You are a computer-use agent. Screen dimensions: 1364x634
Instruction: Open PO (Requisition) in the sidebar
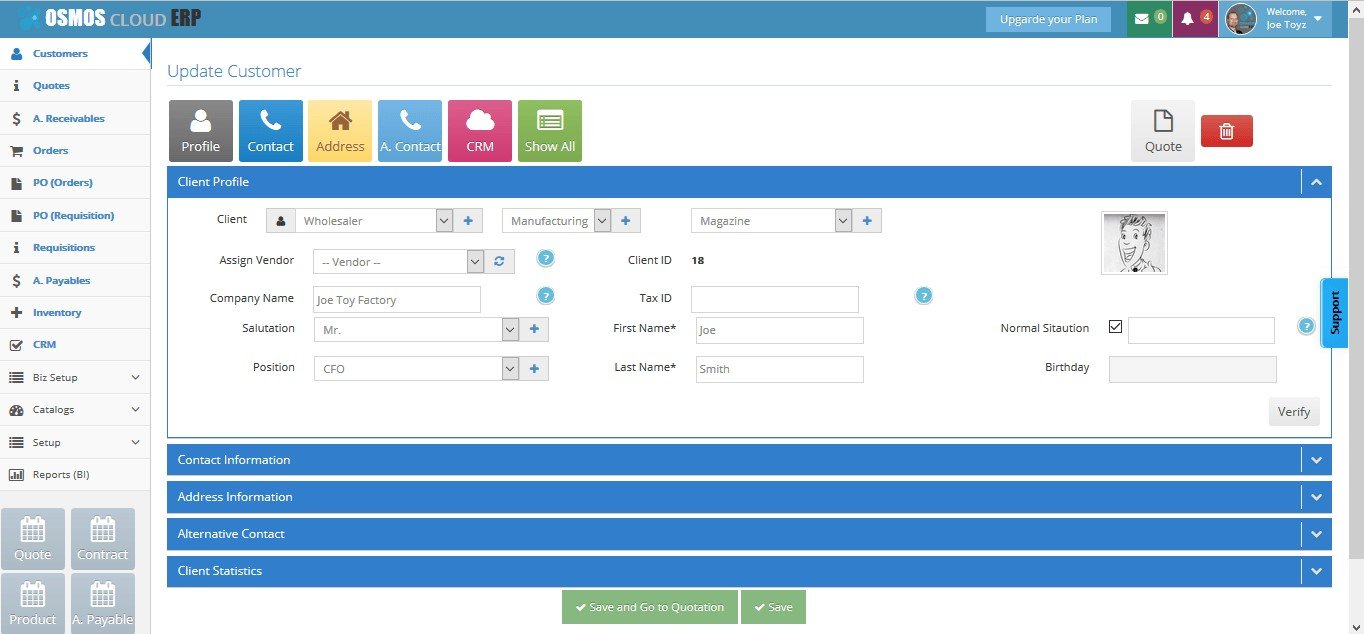(x=75, y=215)
